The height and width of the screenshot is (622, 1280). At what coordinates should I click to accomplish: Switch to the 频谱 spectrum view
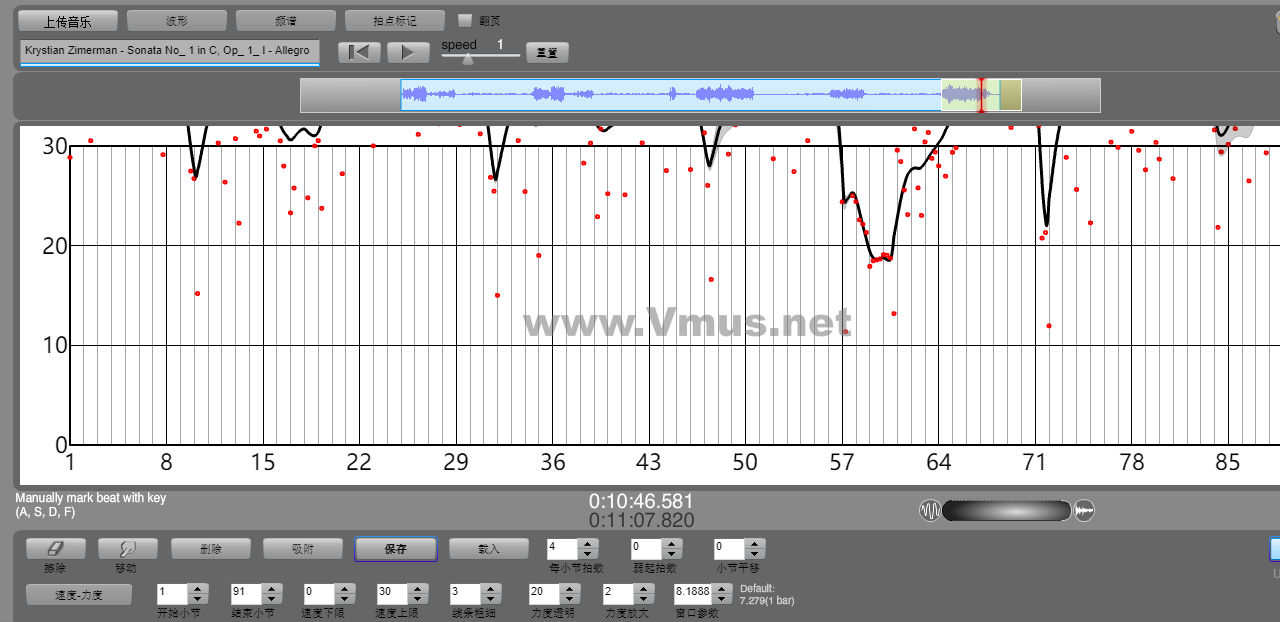[286, 21]
